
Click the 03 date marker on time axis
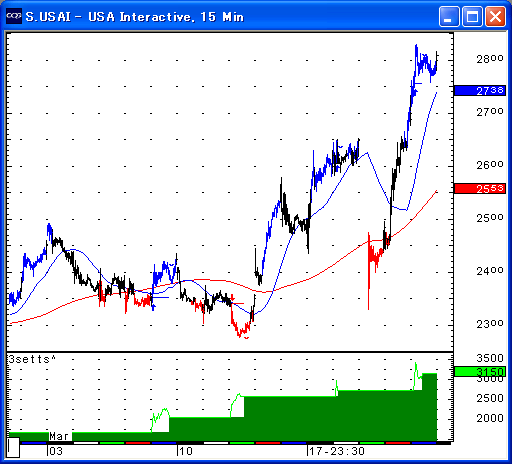point(56,451)
